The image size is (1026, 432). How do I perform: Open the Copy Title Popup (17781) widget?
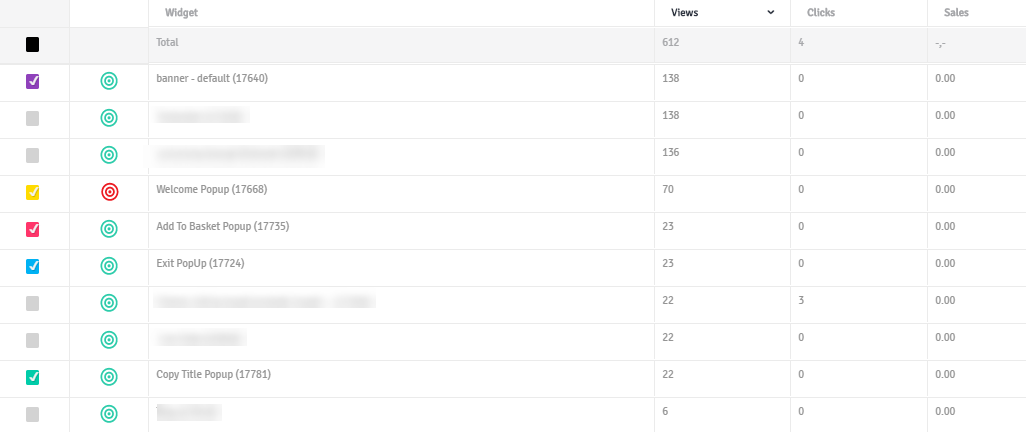[213, 374]
